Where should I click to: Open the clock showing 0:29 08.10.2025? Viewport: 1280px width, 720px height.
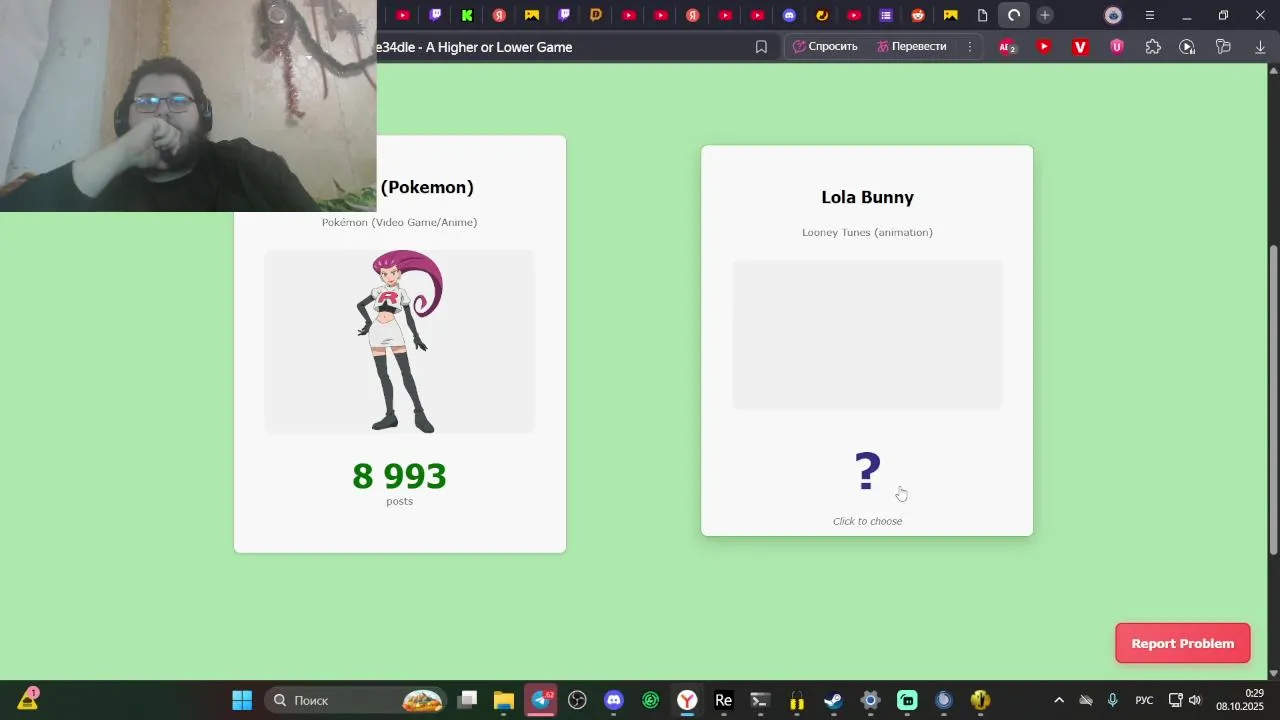[1240, 700]
